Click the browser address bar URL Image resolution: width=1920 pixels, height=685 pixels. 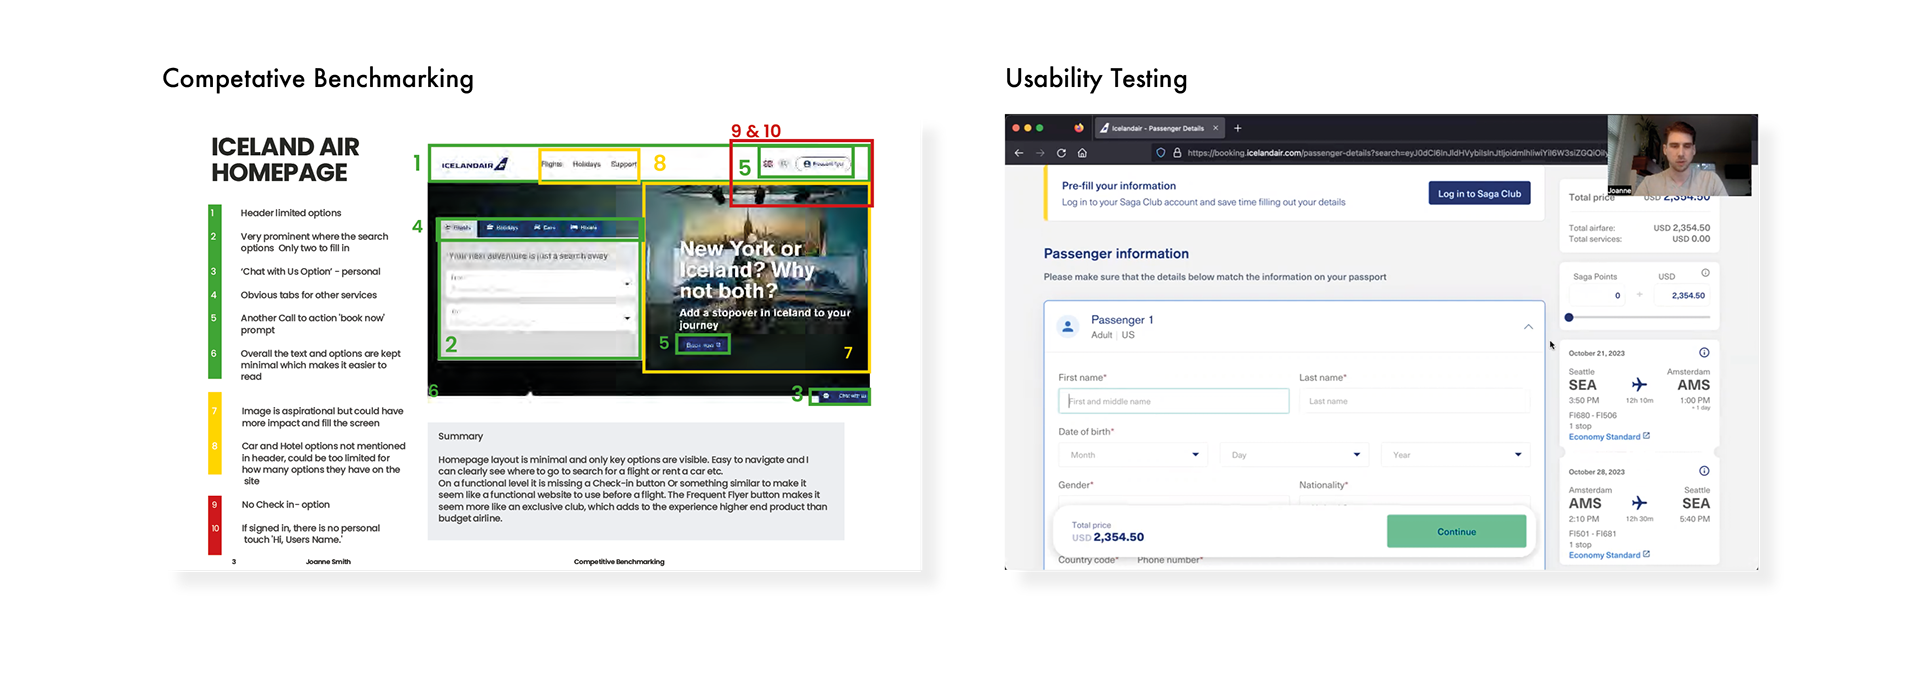tap(1396, 153)
